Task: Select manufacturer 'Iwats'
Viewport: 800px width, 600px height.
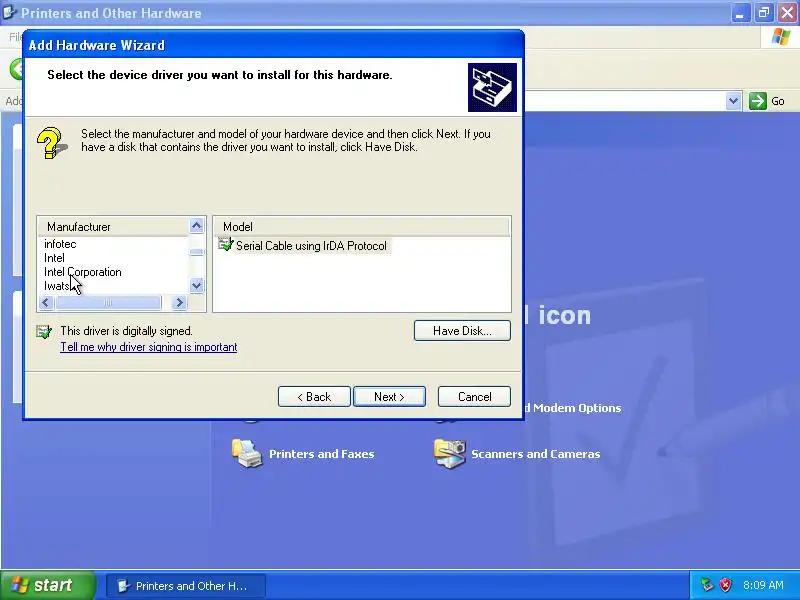Action: [57, 286]
